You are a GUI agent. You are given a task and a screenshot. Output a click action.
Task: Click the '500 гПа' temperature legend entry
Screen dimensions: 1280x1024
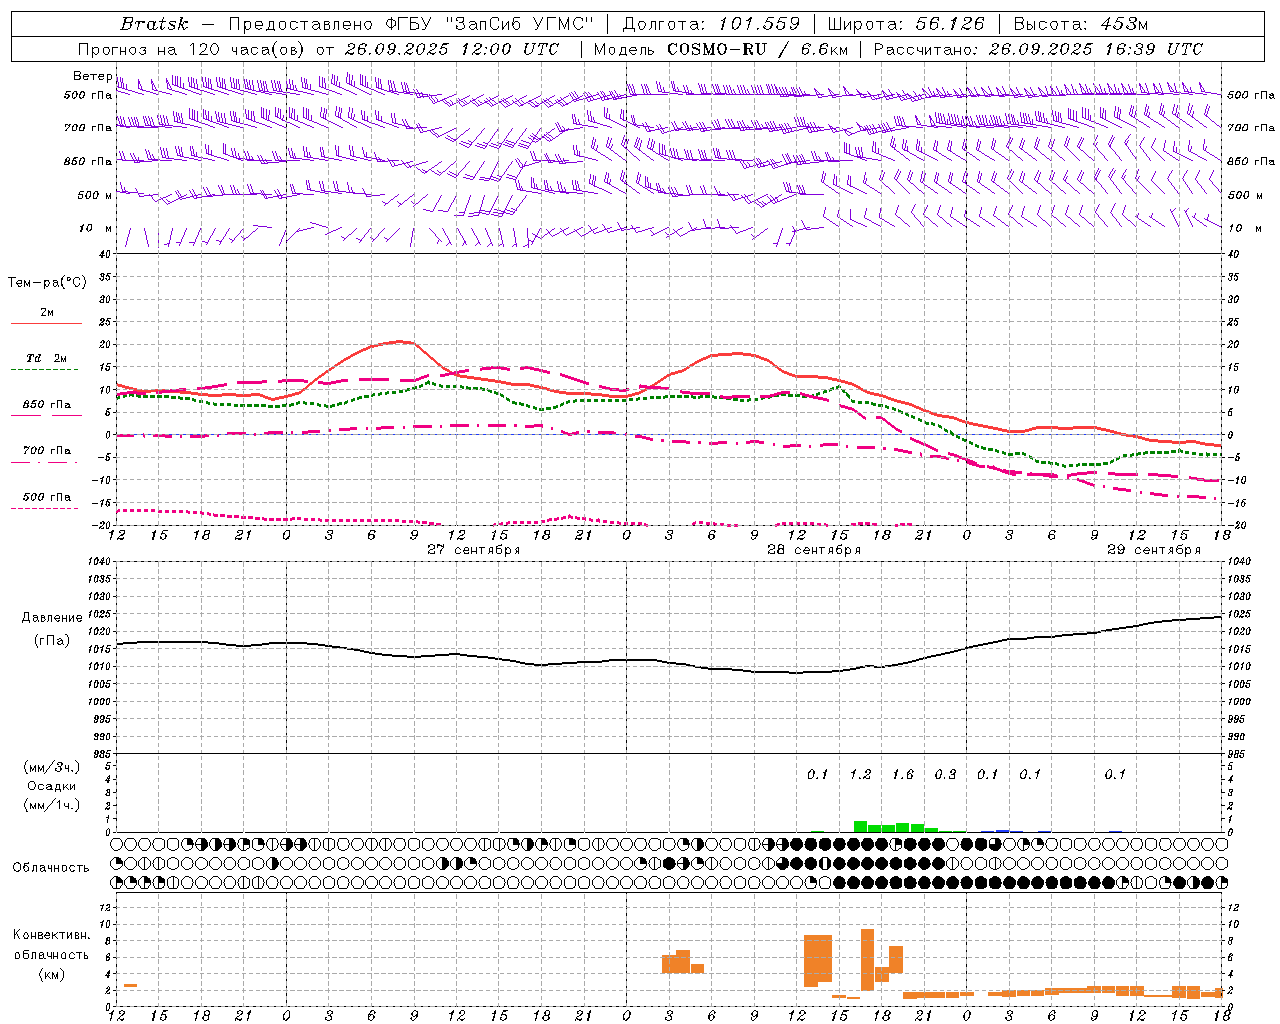(x=46, y=496)
